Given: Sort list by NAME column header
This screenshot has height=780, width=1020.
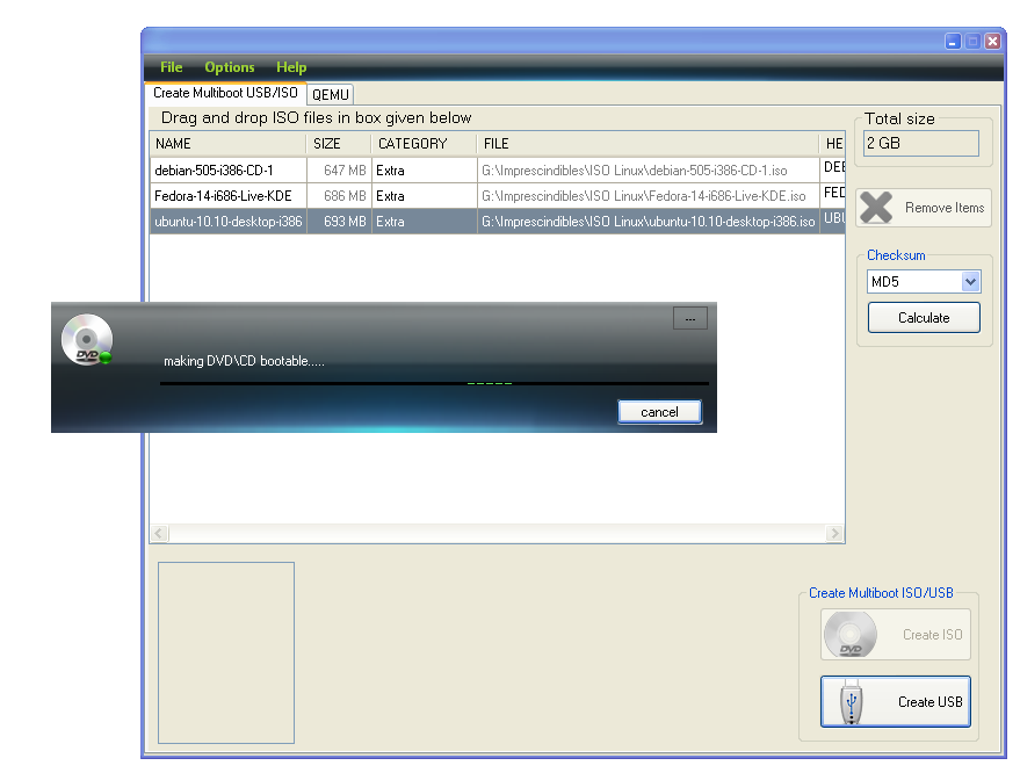Looking at the screenshot, I should [x=228, y=144].
